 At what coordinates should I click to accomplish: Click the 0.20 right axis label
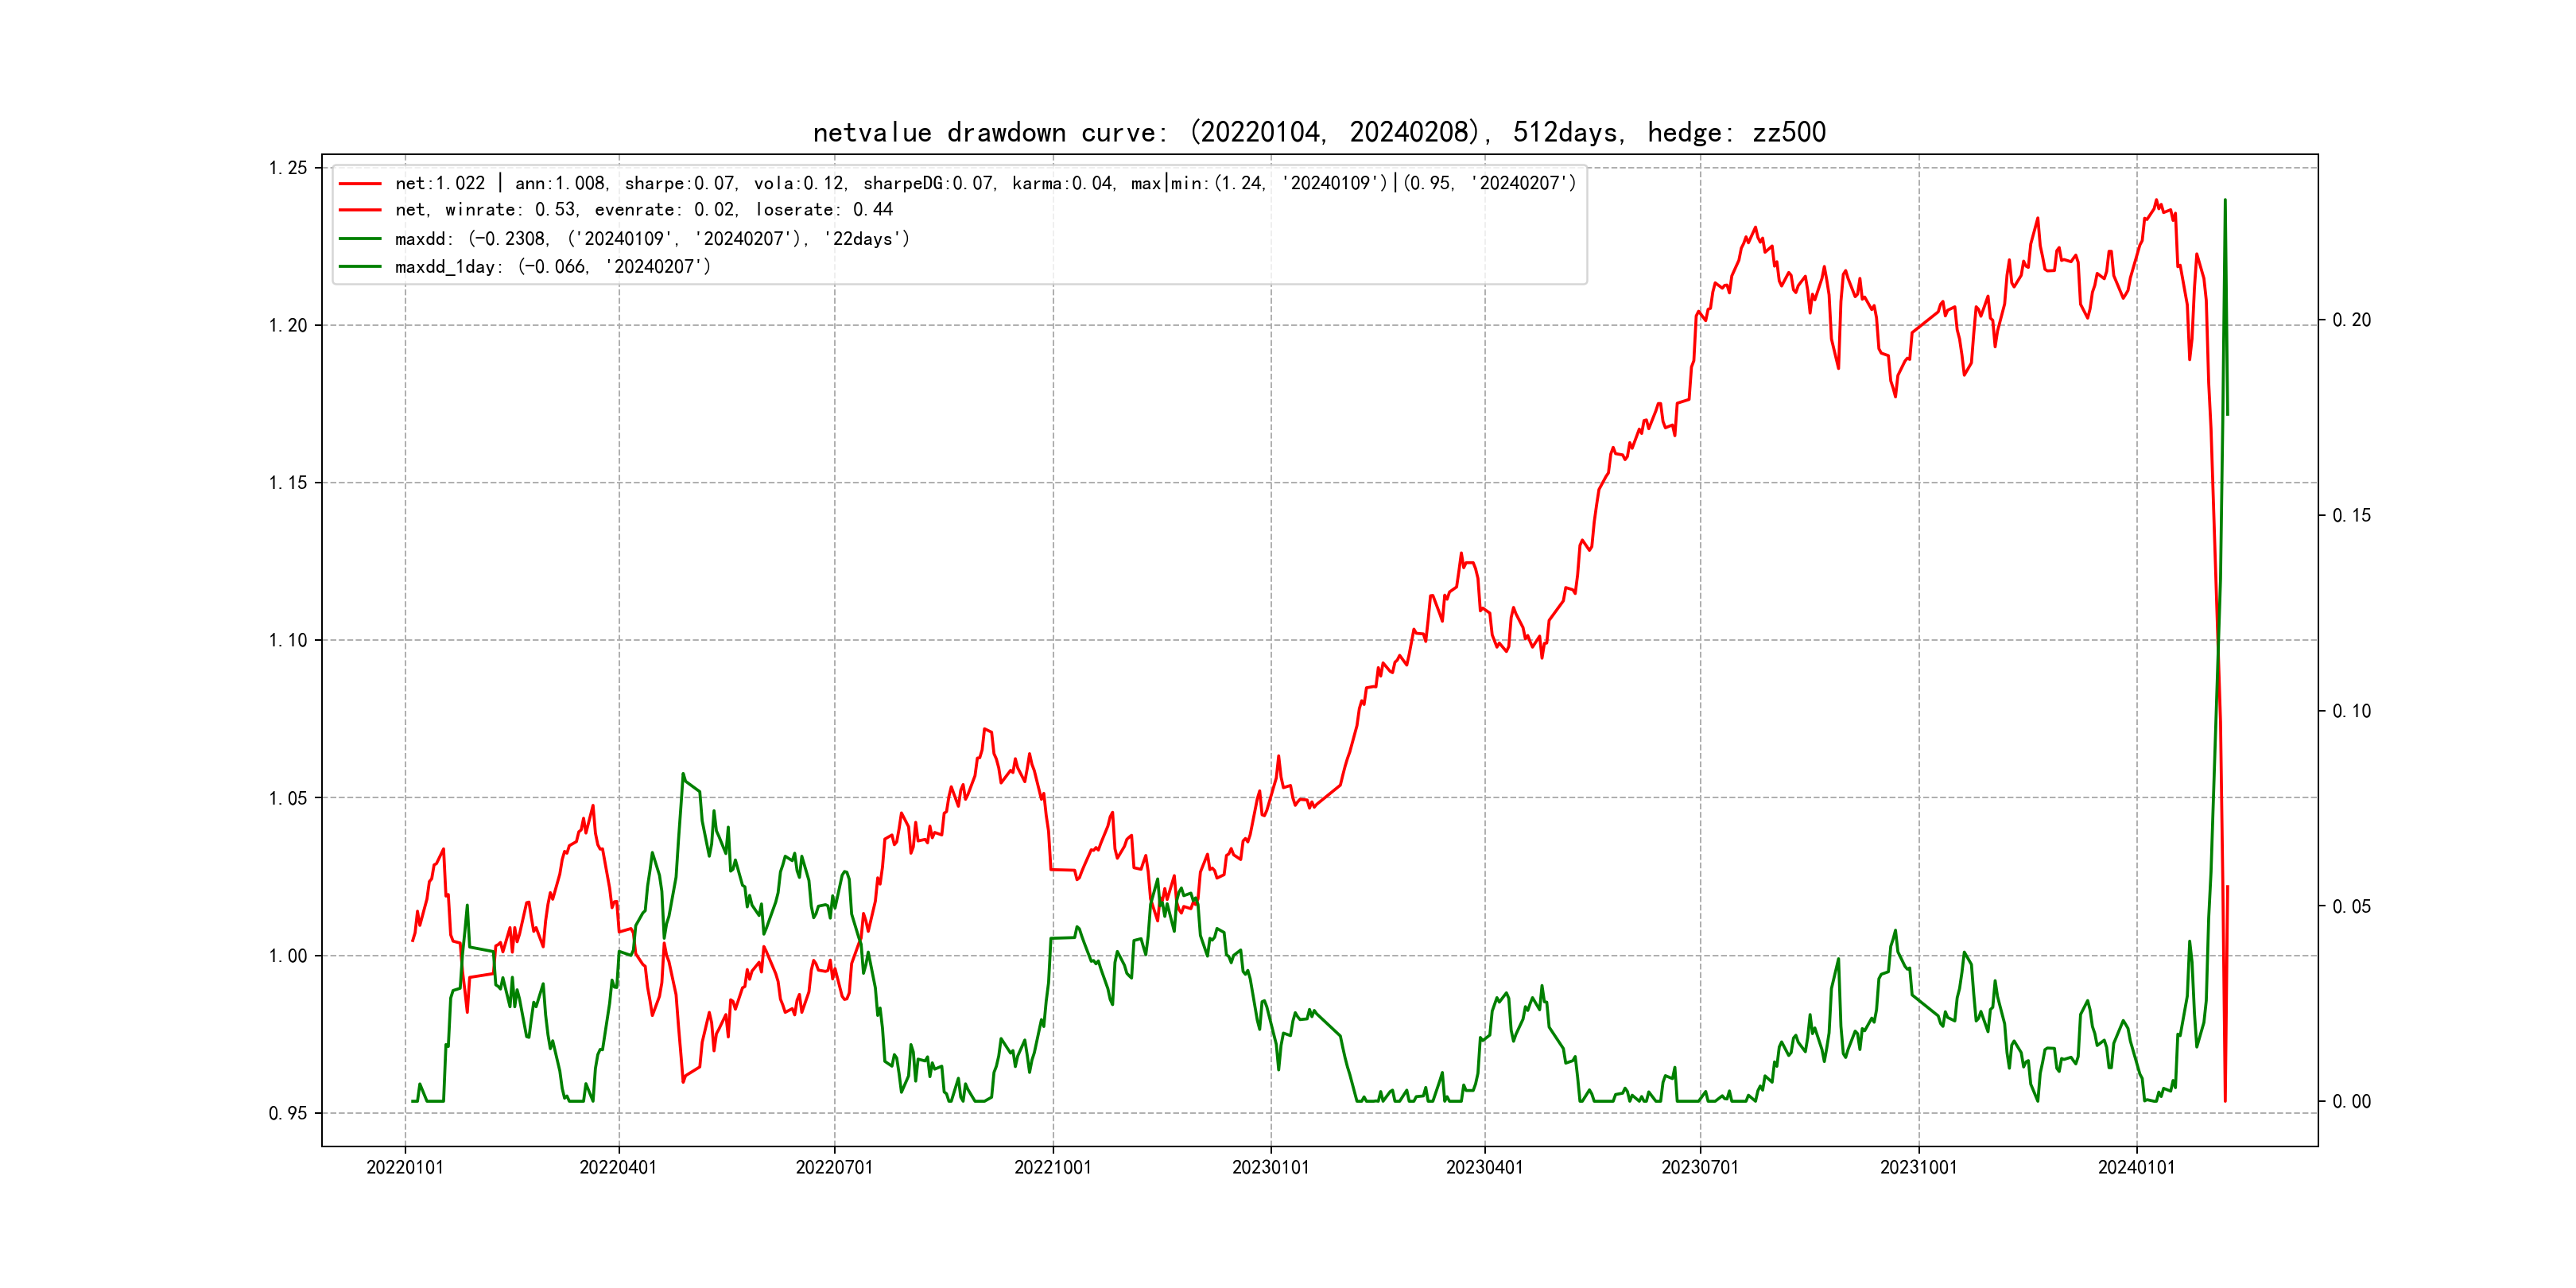2351,320
